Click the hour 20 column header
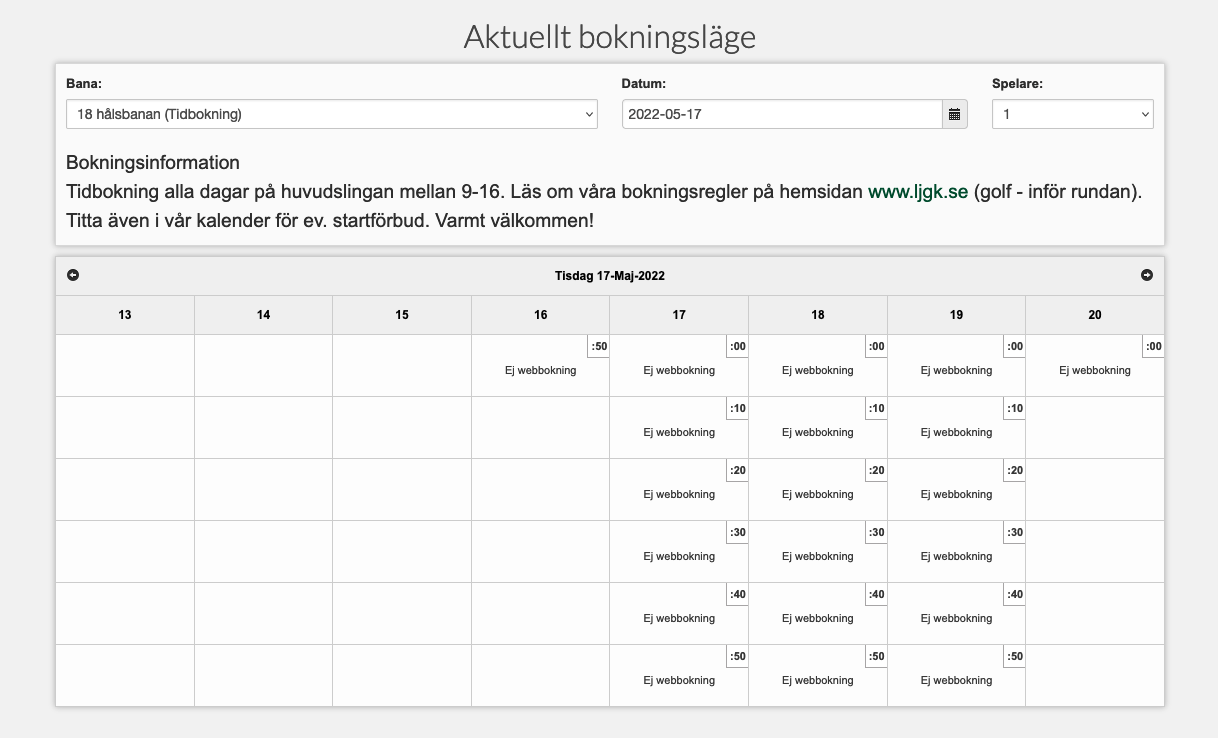This screenshot has height=738, width=1218. click(x=1095, y=315)
